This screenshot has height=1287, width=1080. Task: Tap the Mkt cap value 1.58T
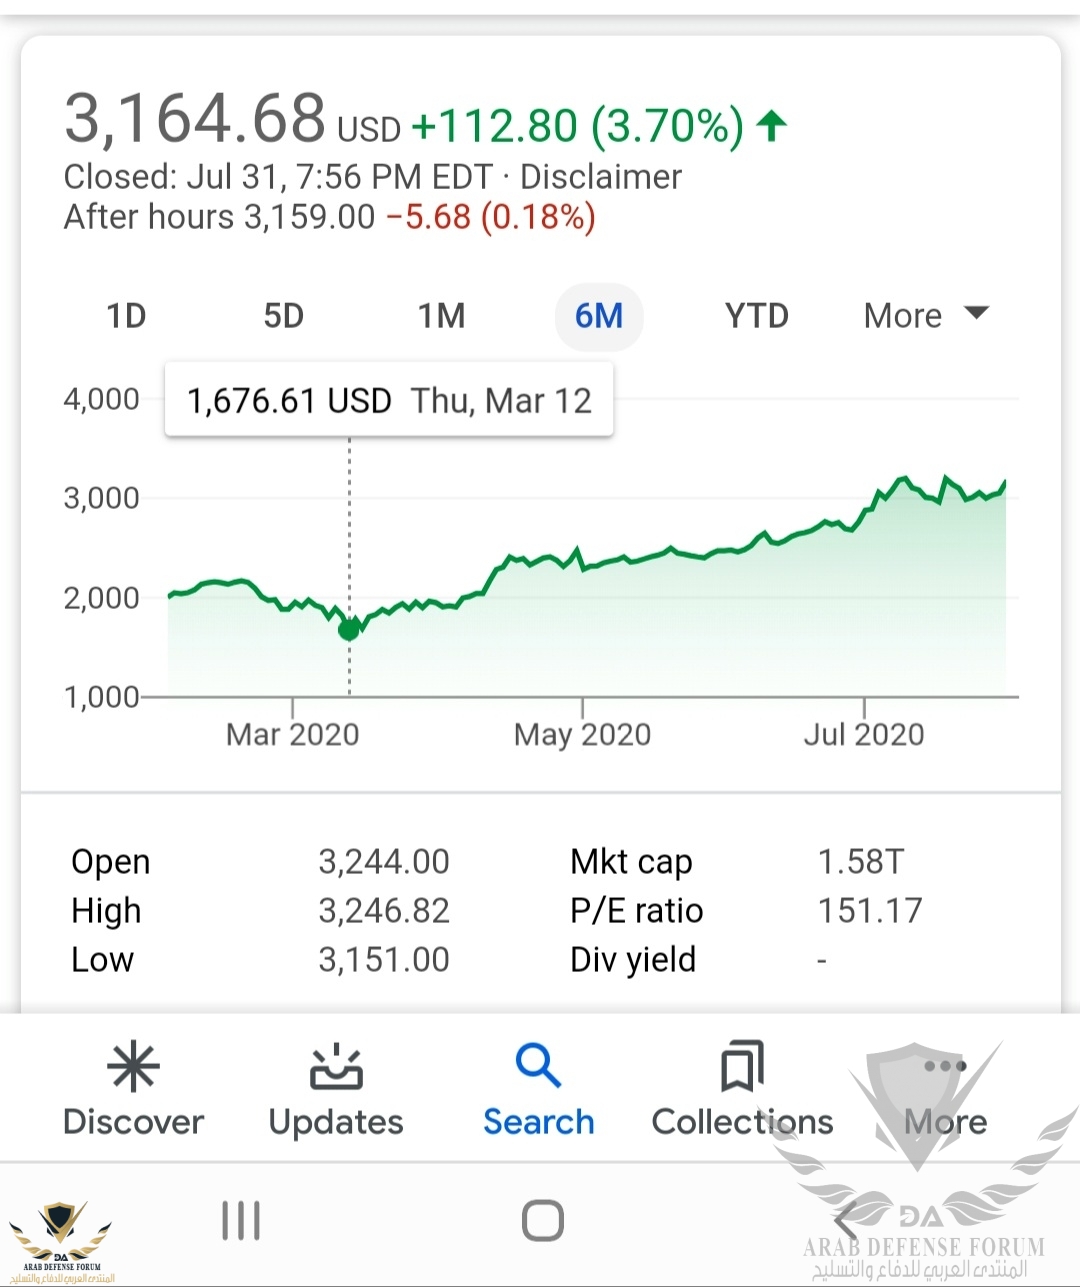tap(861, 861)
